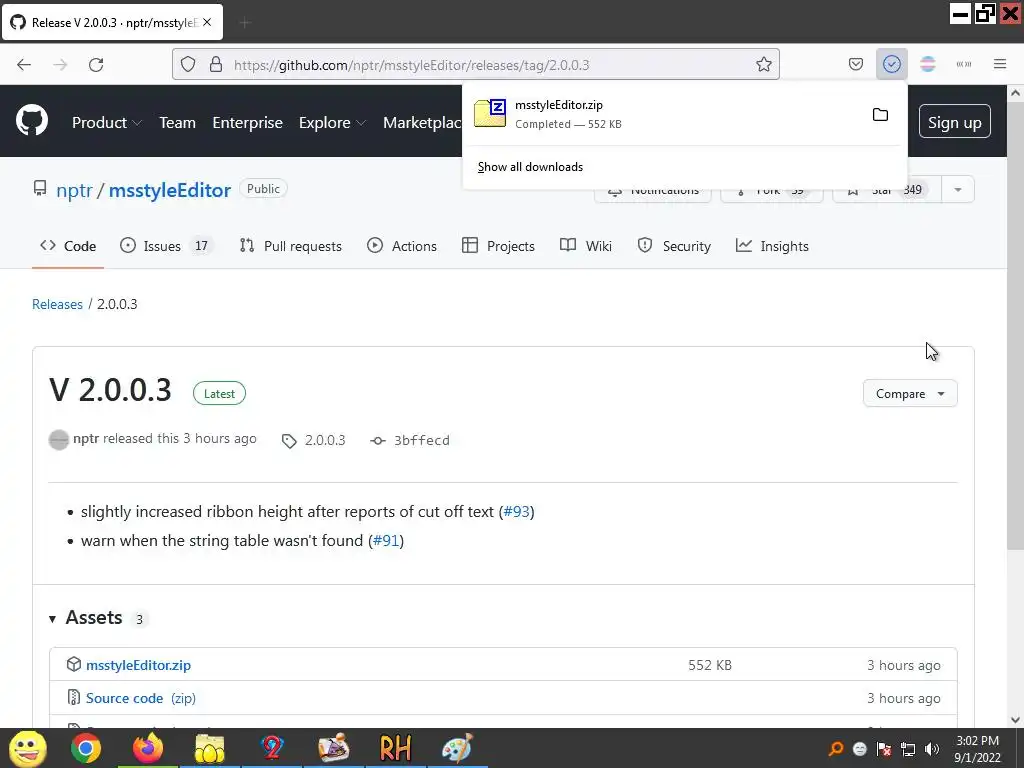Click the magnifier search tray icon
1024x768 pixels.
pos(835,749)
